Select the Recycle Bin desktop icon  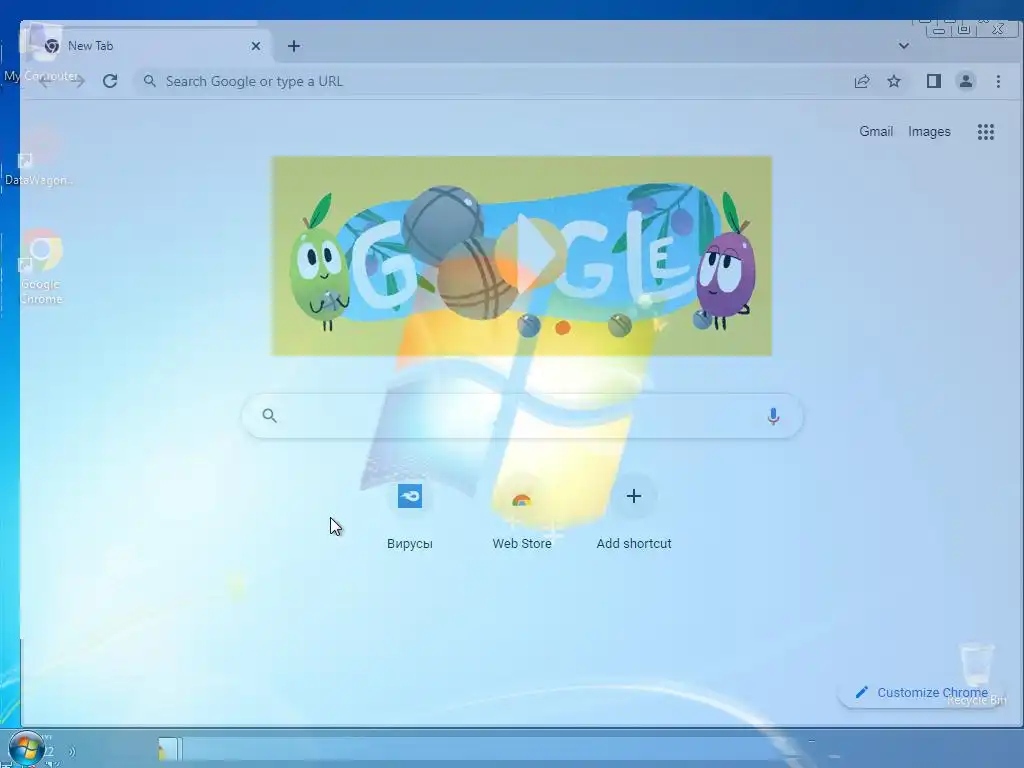[x=977, y=675]
